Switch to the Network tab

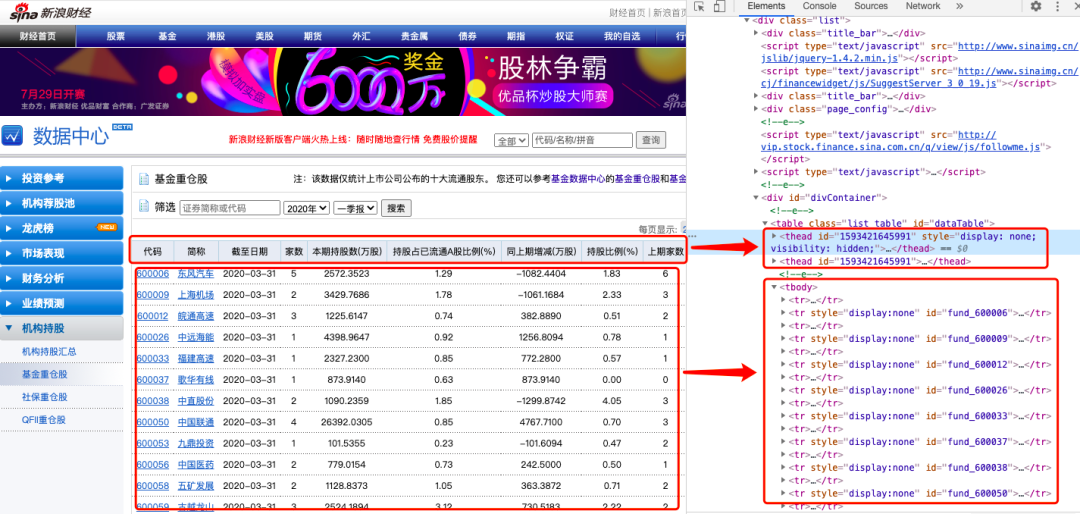tap(923, 6)
